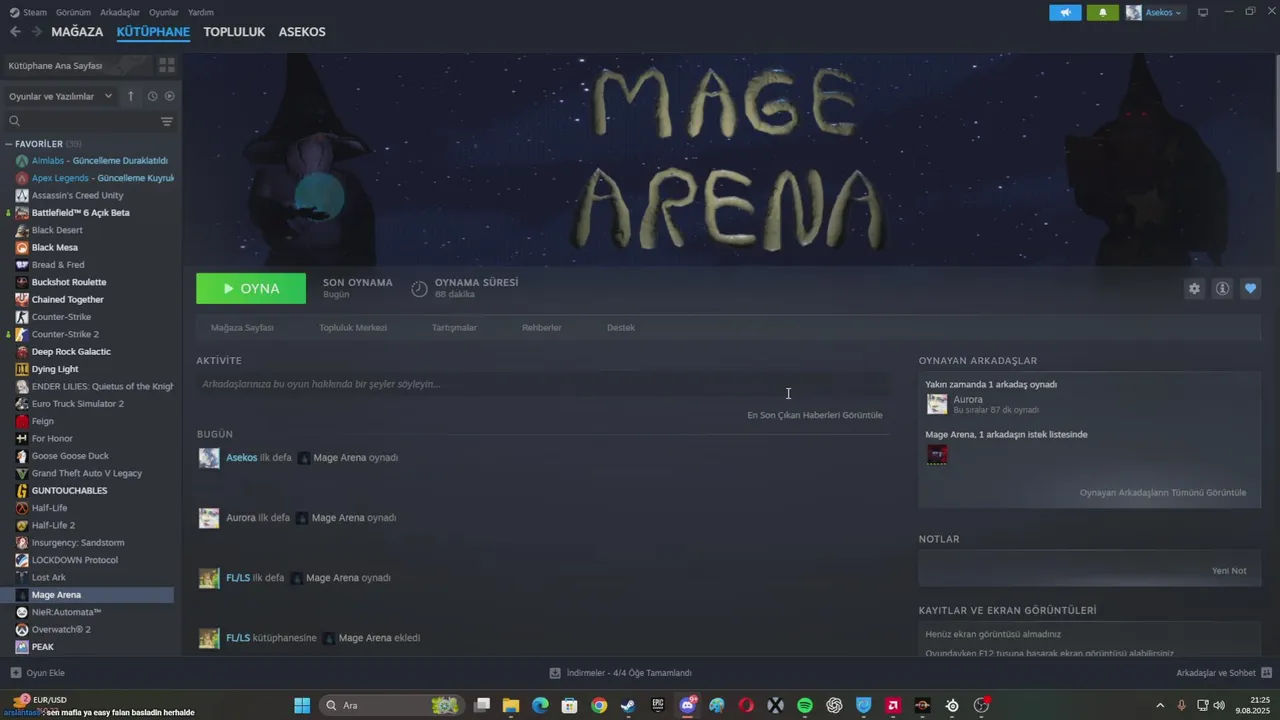Open Arkadaşlar ve Sohbet panel

[1224, 673]
